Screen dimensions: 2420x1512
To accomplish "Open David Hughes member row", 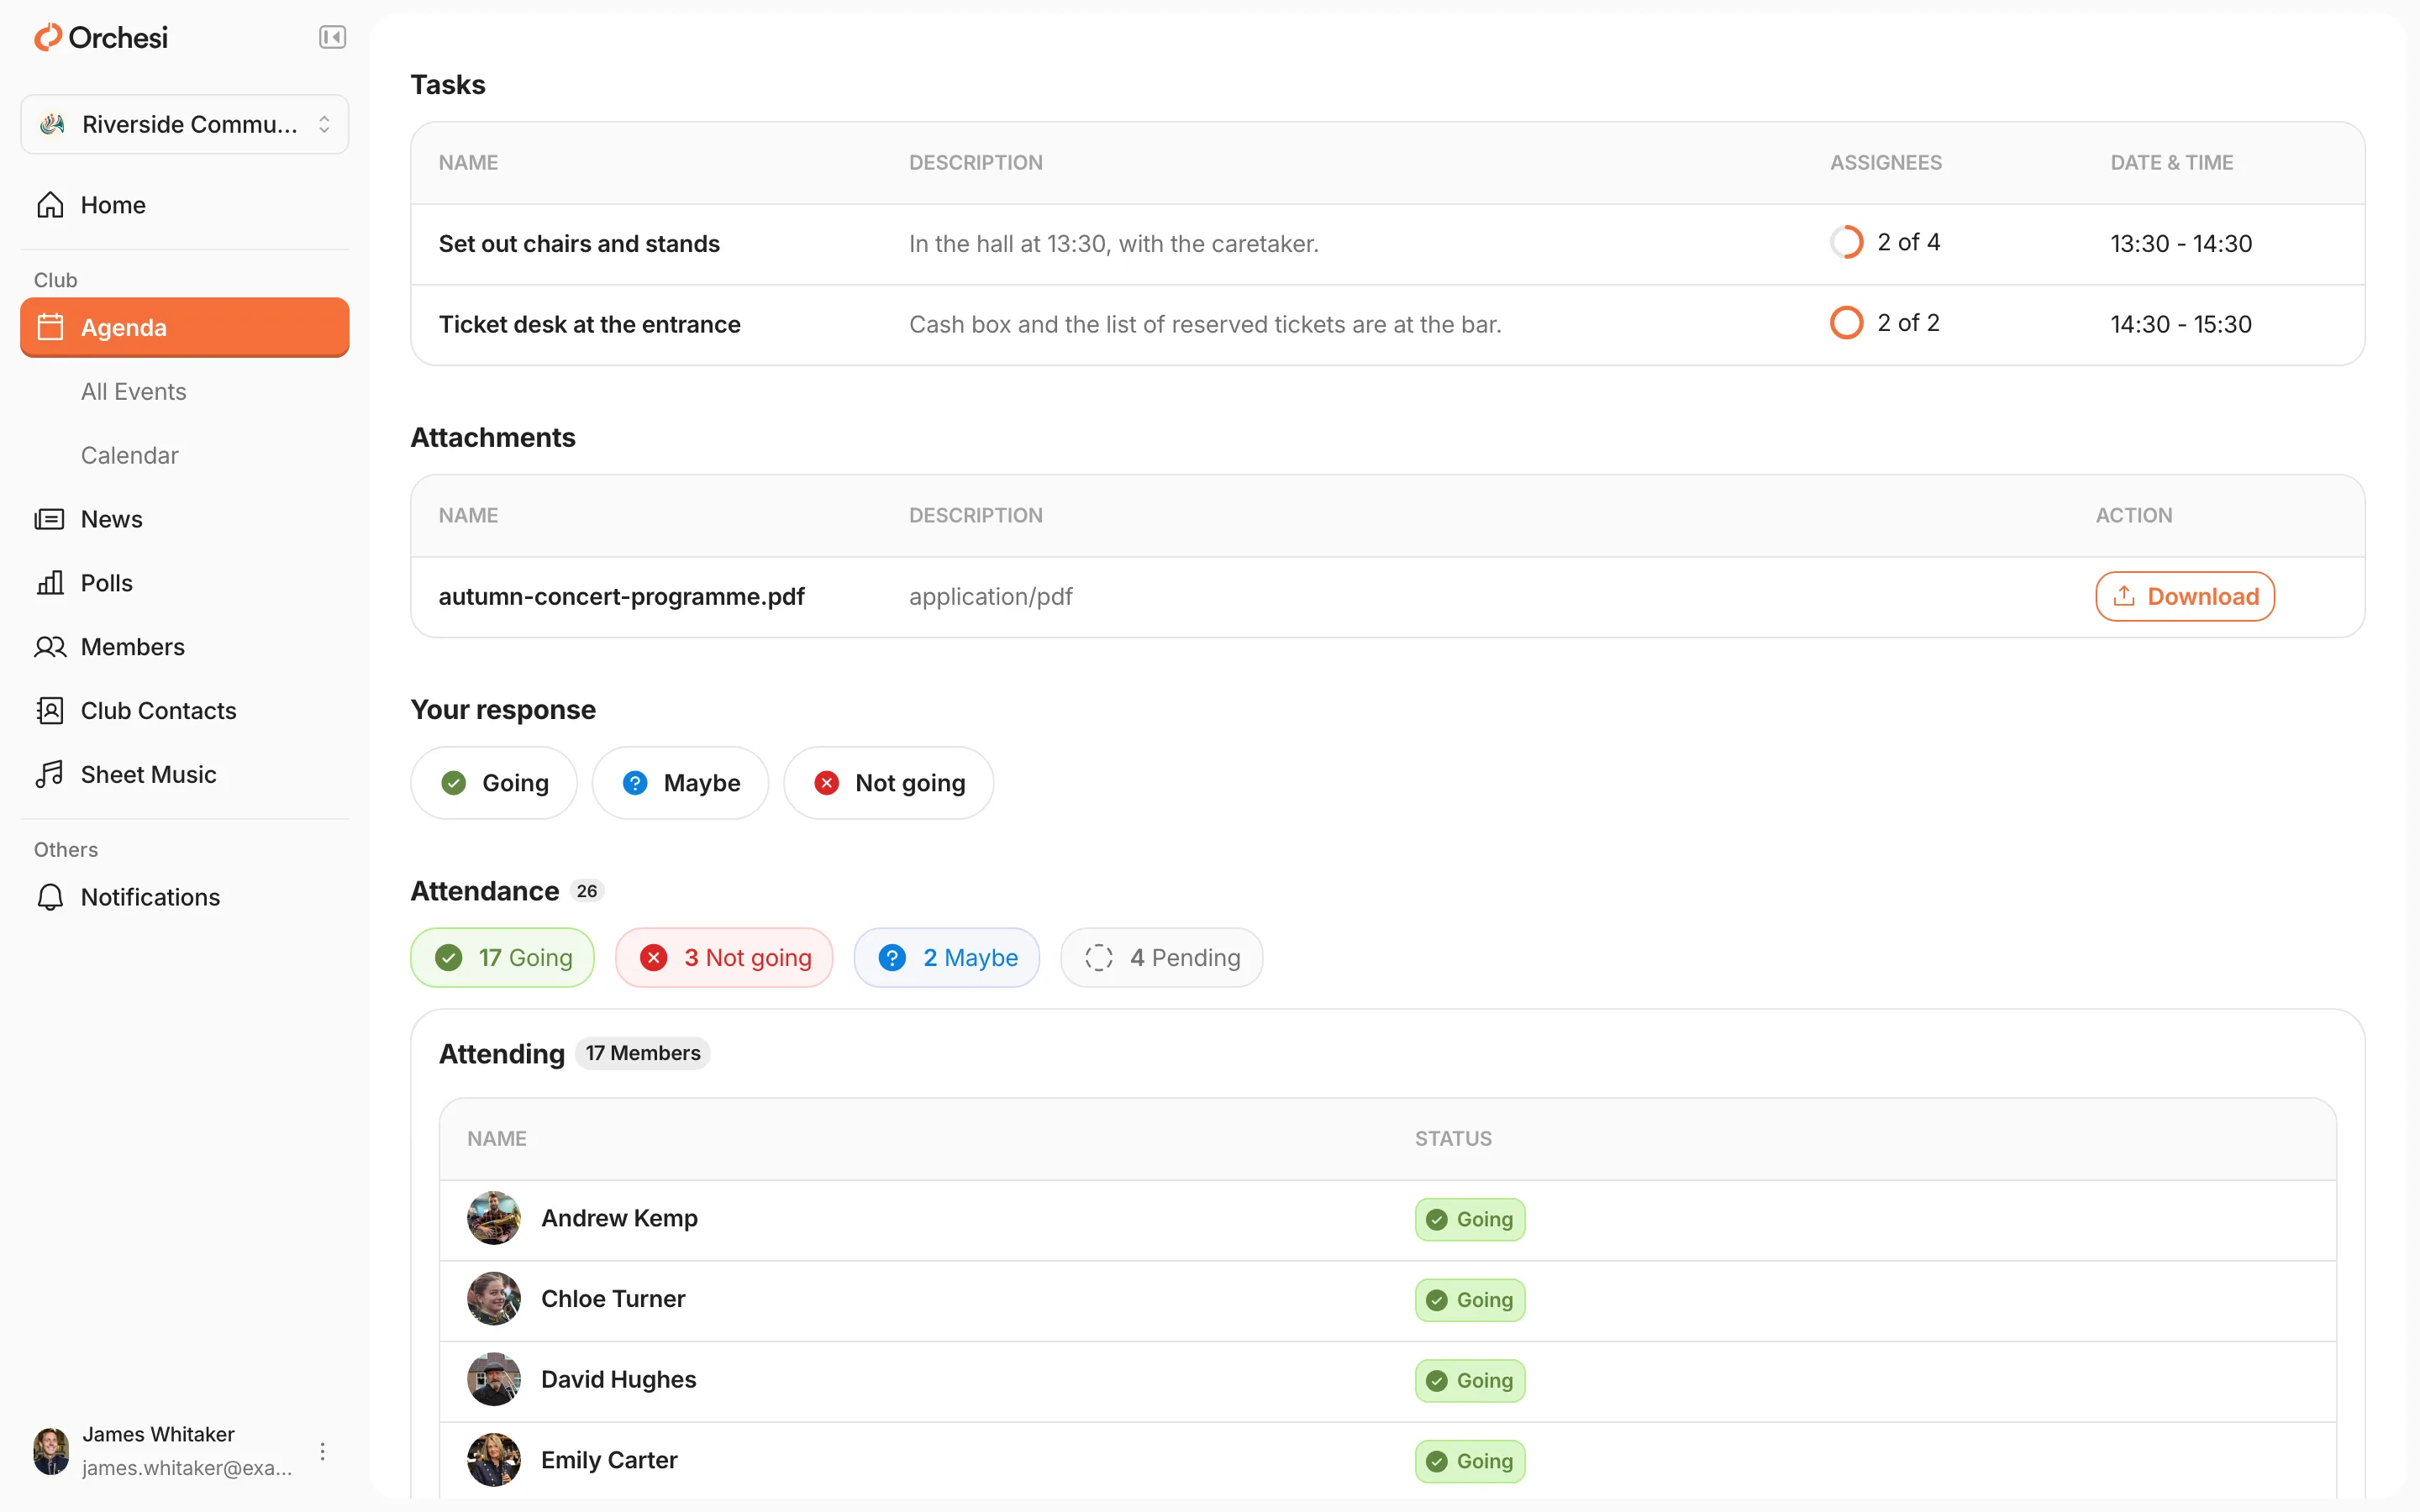I will pos(1388,1381).
